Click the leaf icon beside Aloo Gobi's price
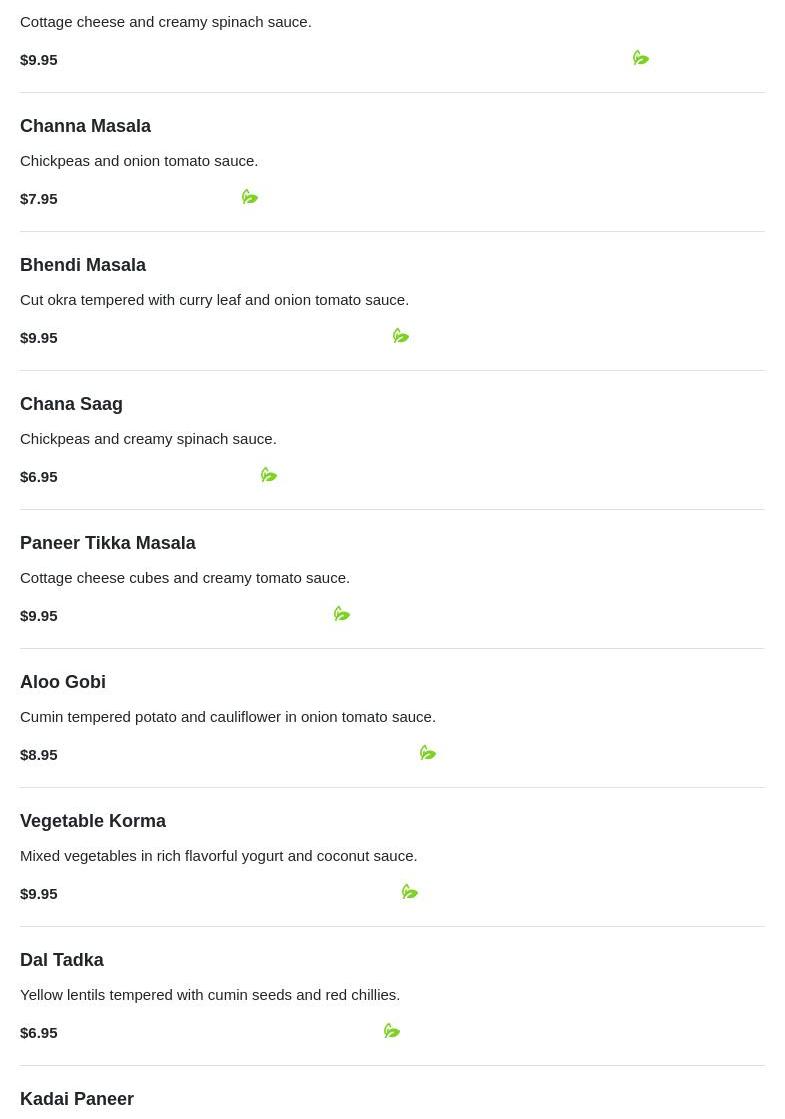 (428, 754)
